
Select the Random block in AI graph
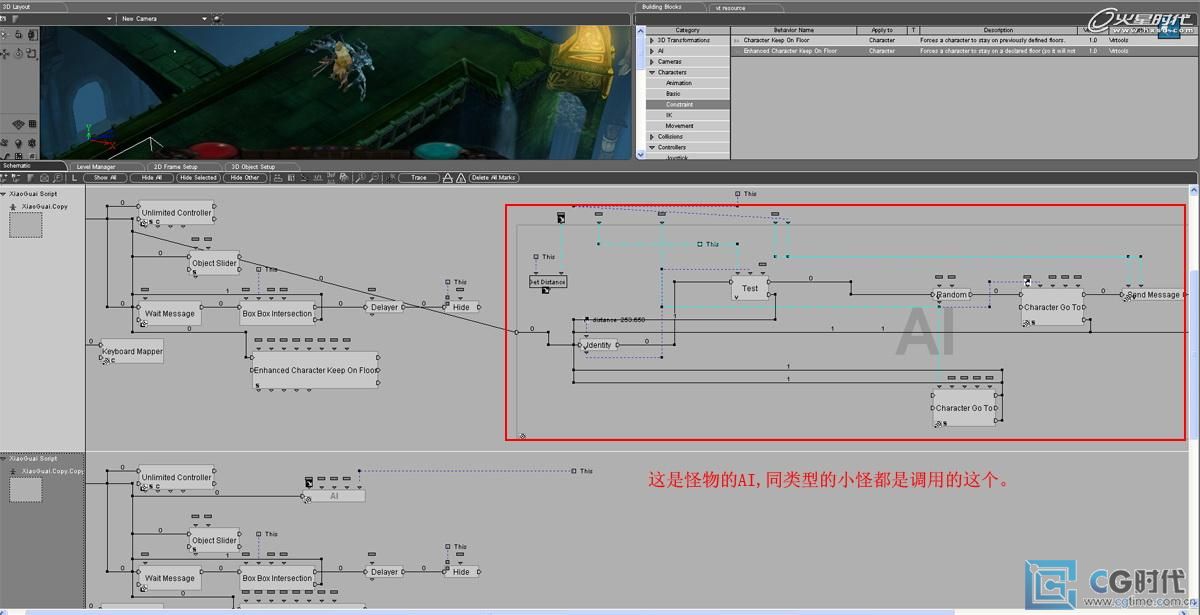pos(952,295)
